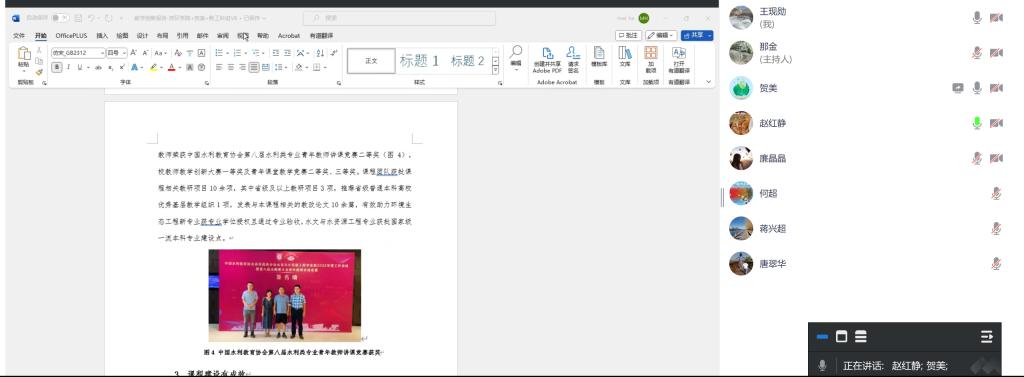1024x377 pixels.
Task: Open the font color dropdown arrow
Action: pos(180,67)
